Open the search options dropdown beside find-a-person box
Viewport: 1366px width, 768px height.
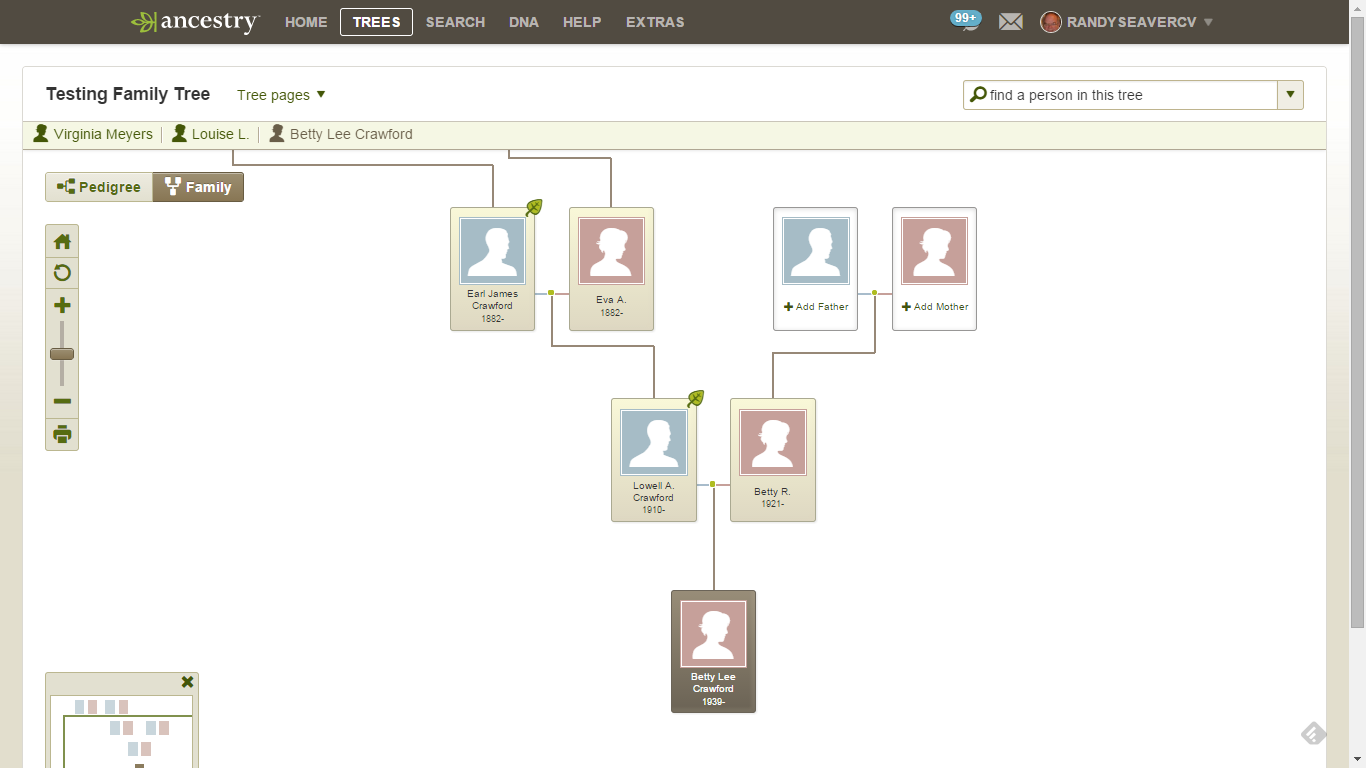[x=1290, y=94]
